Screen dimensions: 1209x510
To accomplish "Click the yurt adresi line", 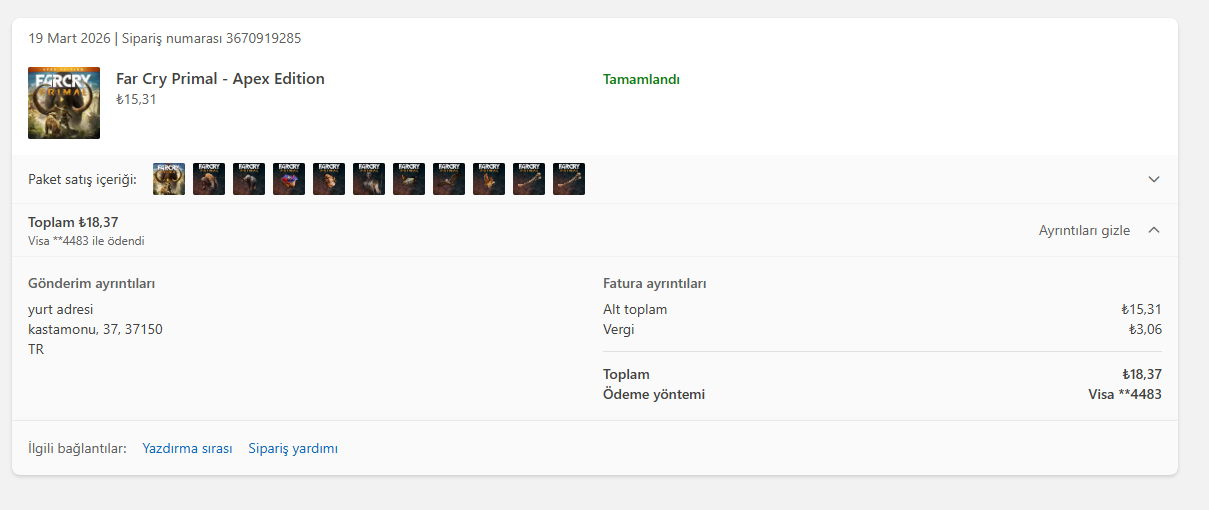I will [60, 309].
